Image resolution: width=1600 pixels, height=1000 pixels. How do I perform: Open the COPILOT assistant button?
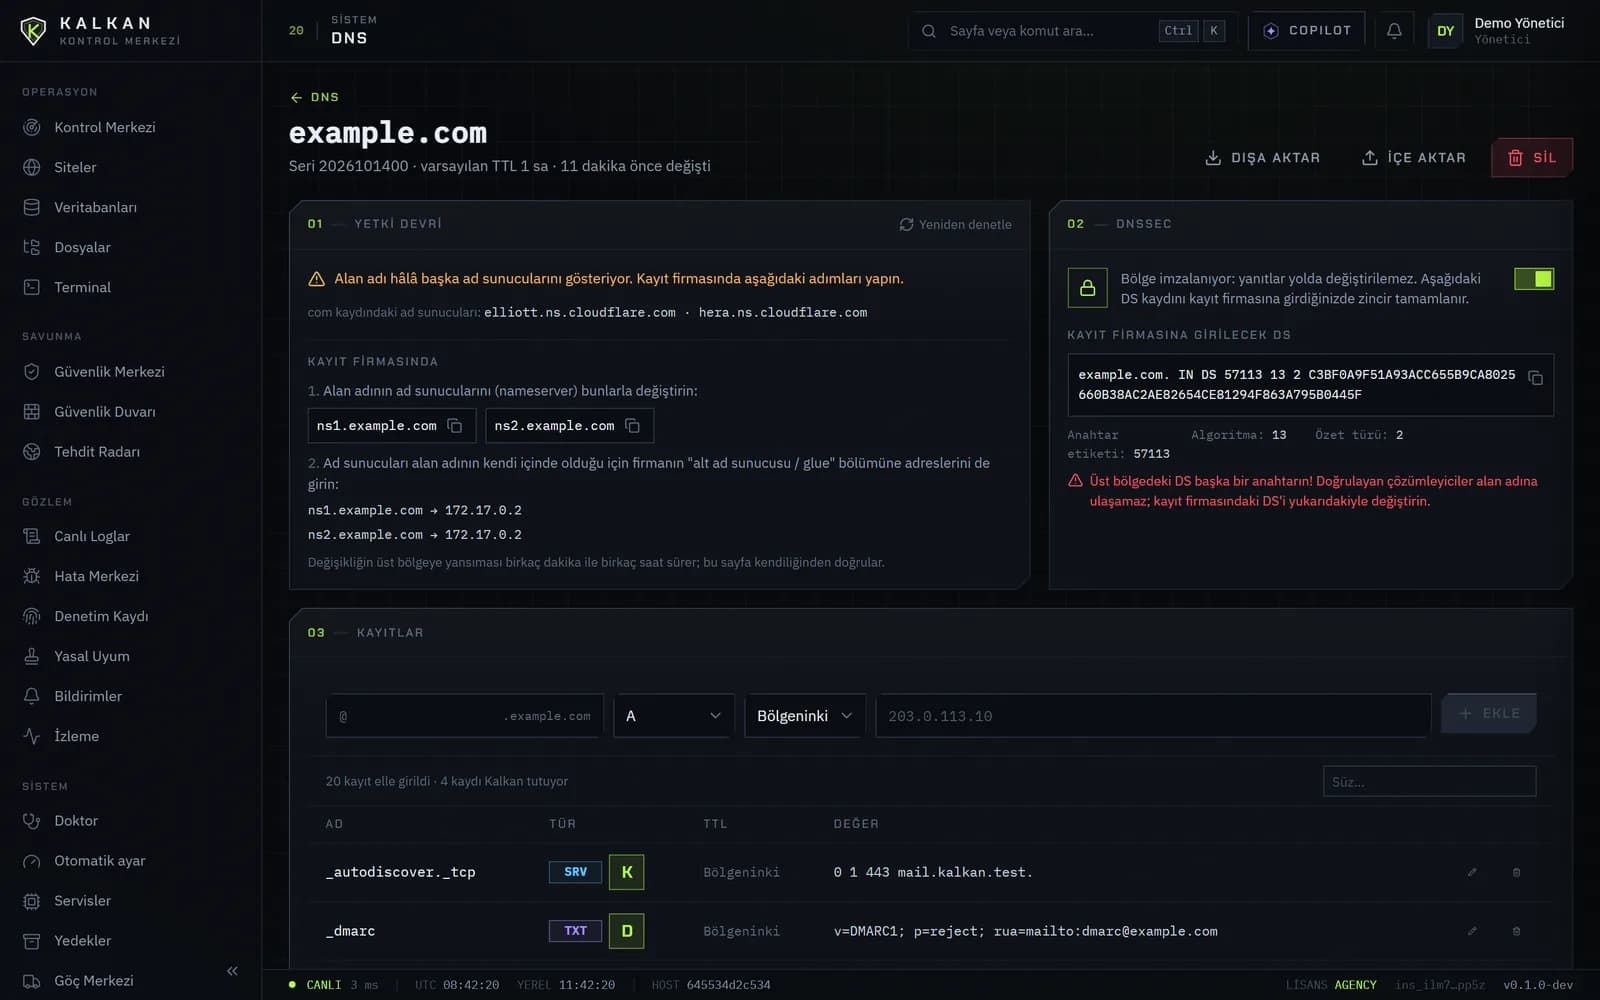(1306, 31)
